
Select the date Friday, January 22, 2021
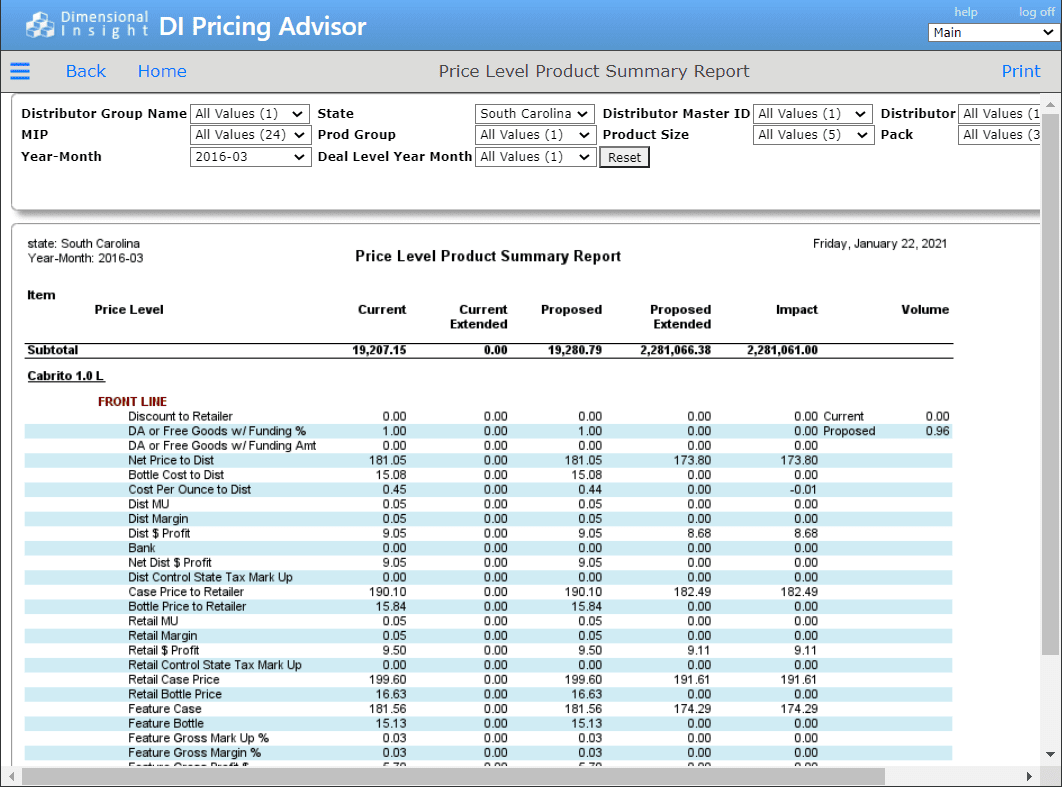click(x=880, y=244)
